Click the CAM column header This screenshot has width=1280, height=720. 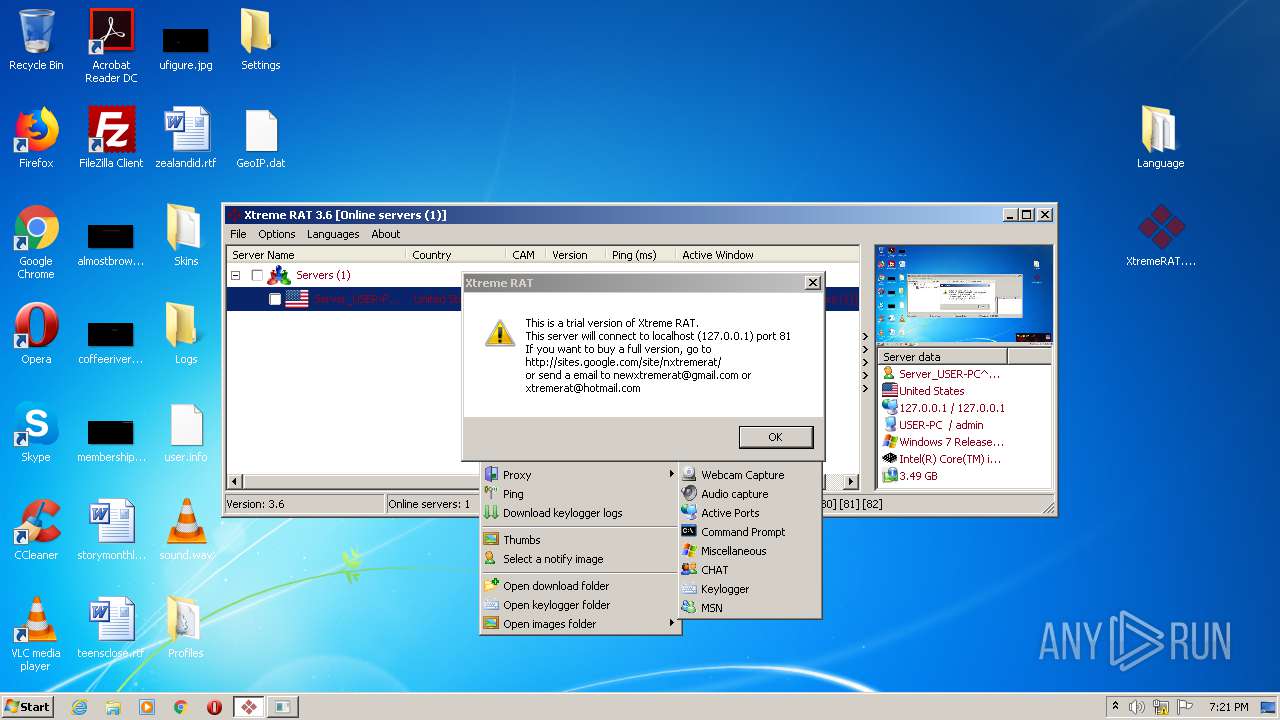(x=525, y=255)
